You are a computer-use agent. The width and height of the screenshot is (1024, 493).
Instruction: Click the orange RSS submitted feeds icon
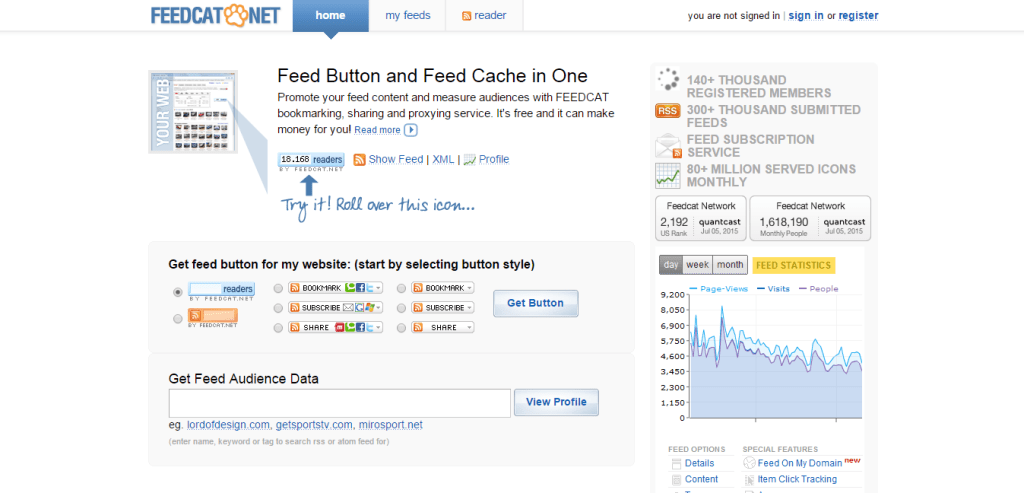[667, 111]
